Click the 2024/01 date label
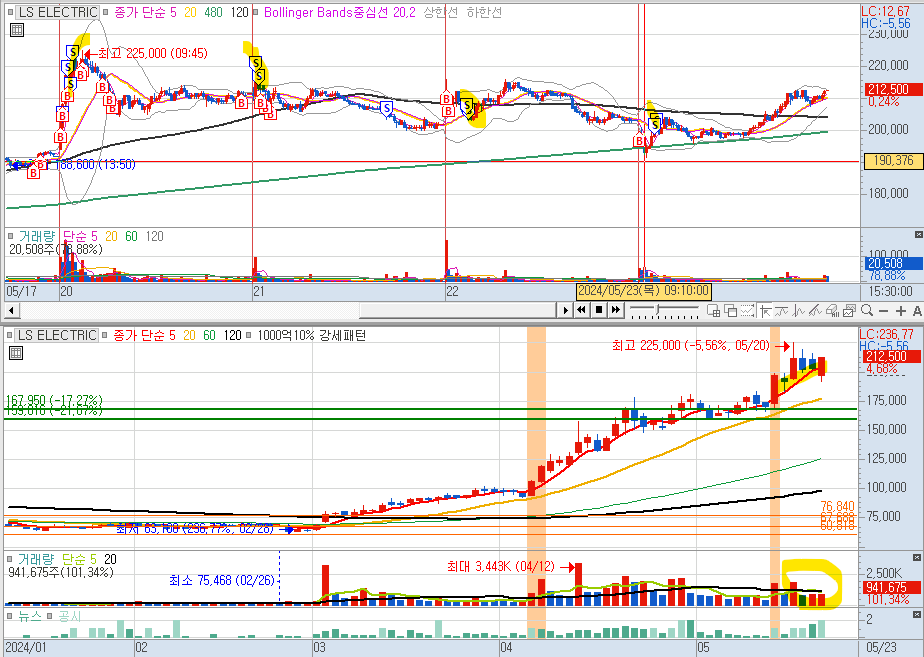The image size is (924, 657). 25,648
